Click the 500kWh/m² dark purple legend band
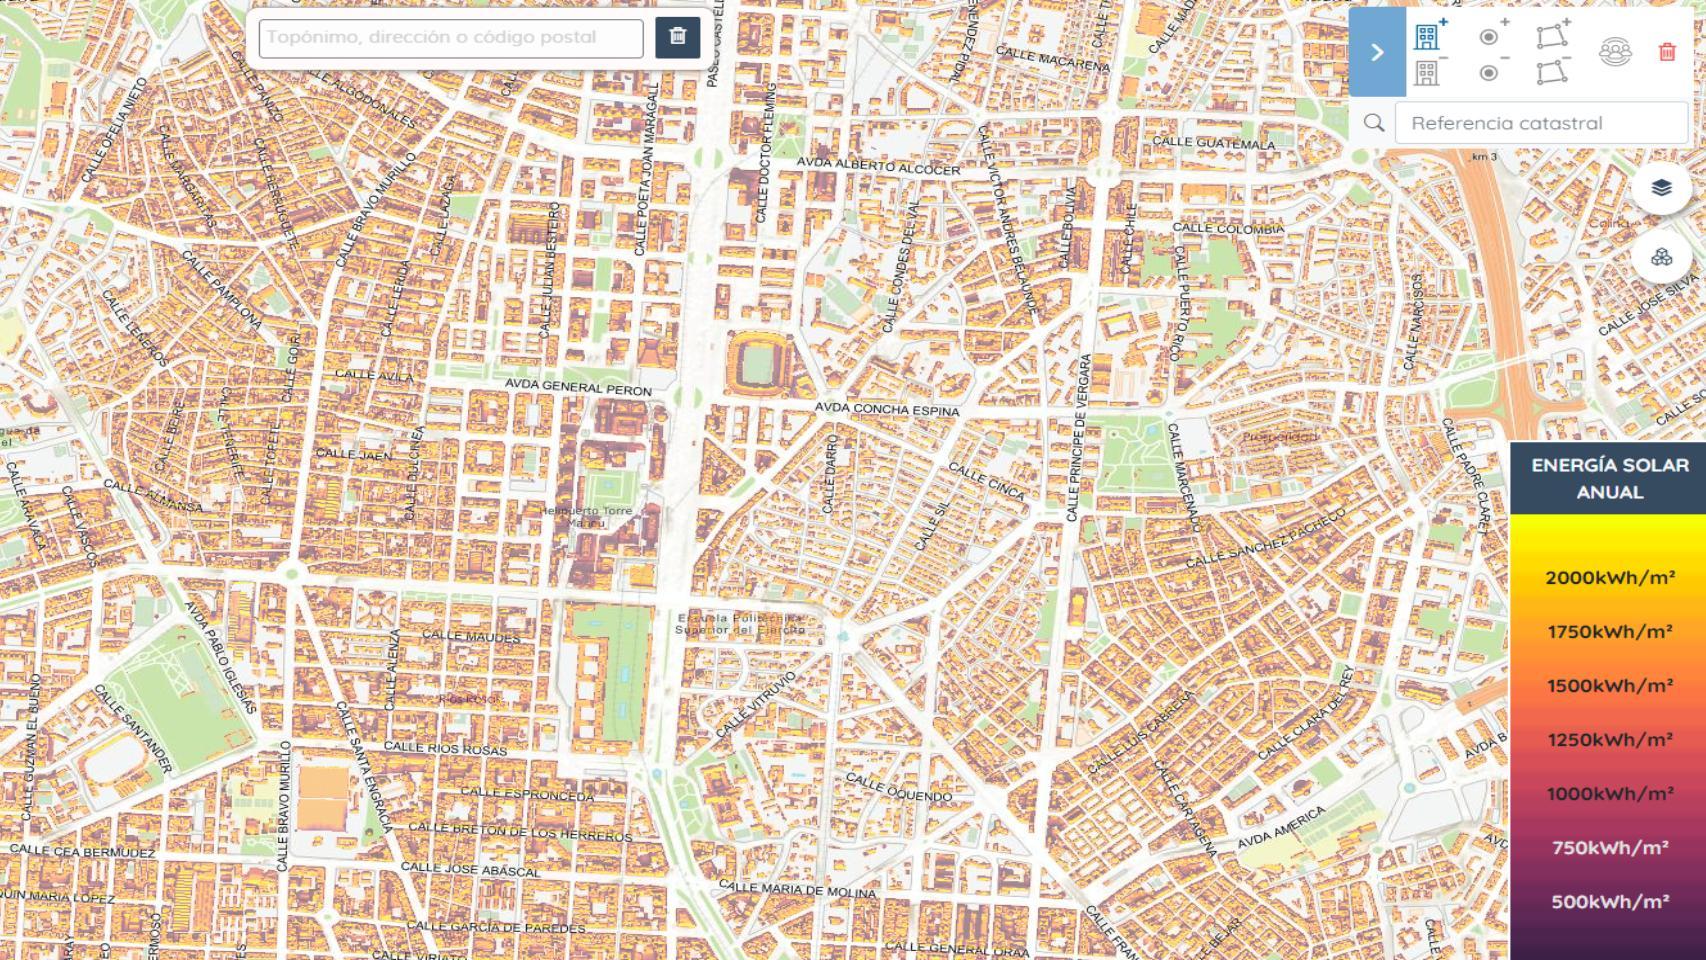Image resolution: width=1706 pixels, height=960 pixels. coord(1608,901)
